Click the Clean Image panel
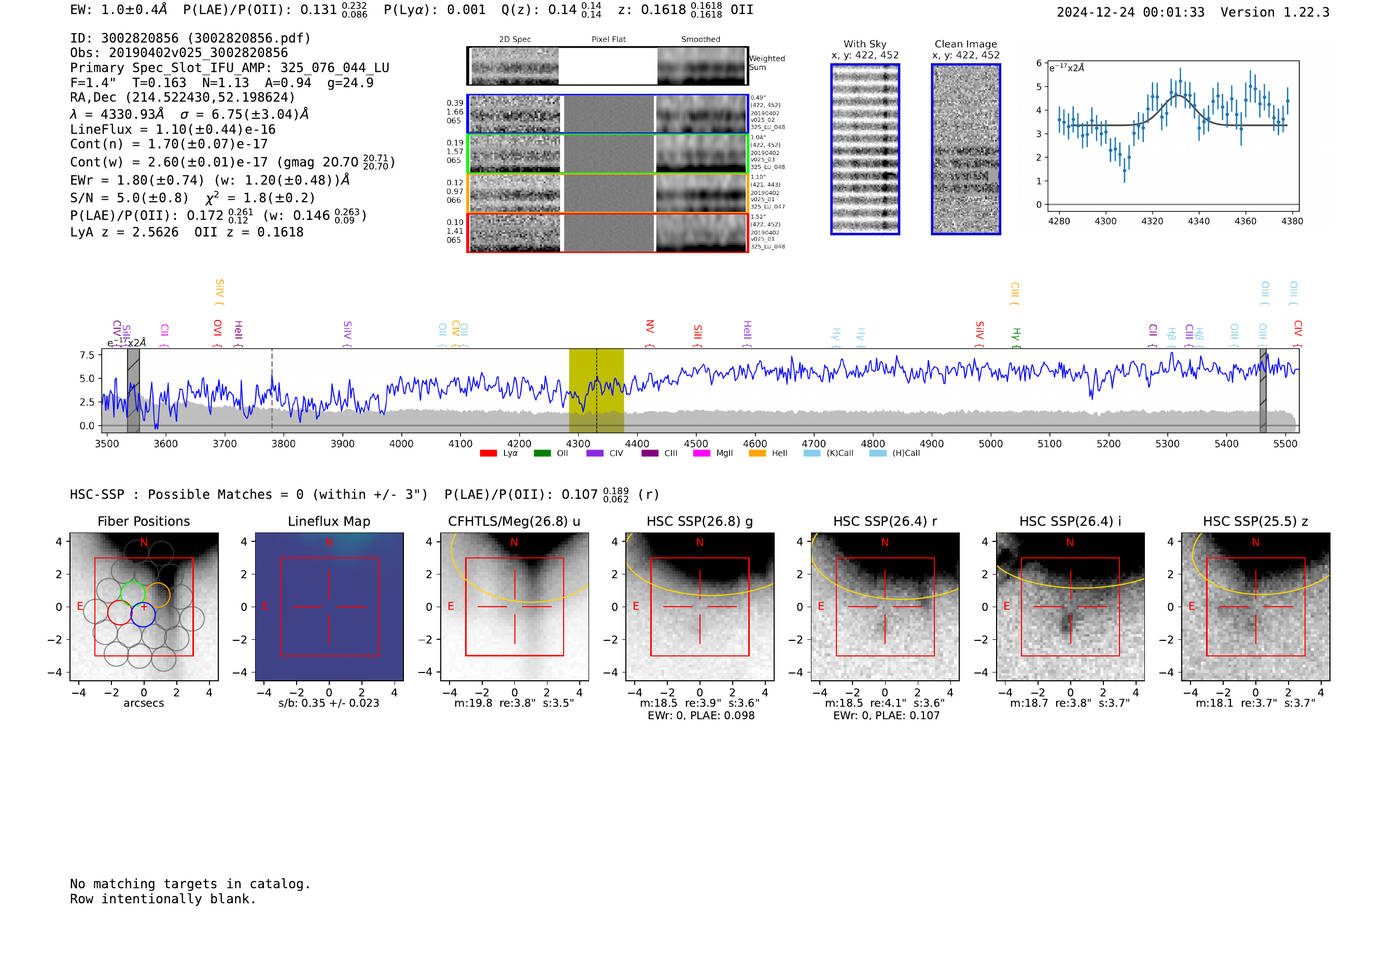 click(966, 149)
